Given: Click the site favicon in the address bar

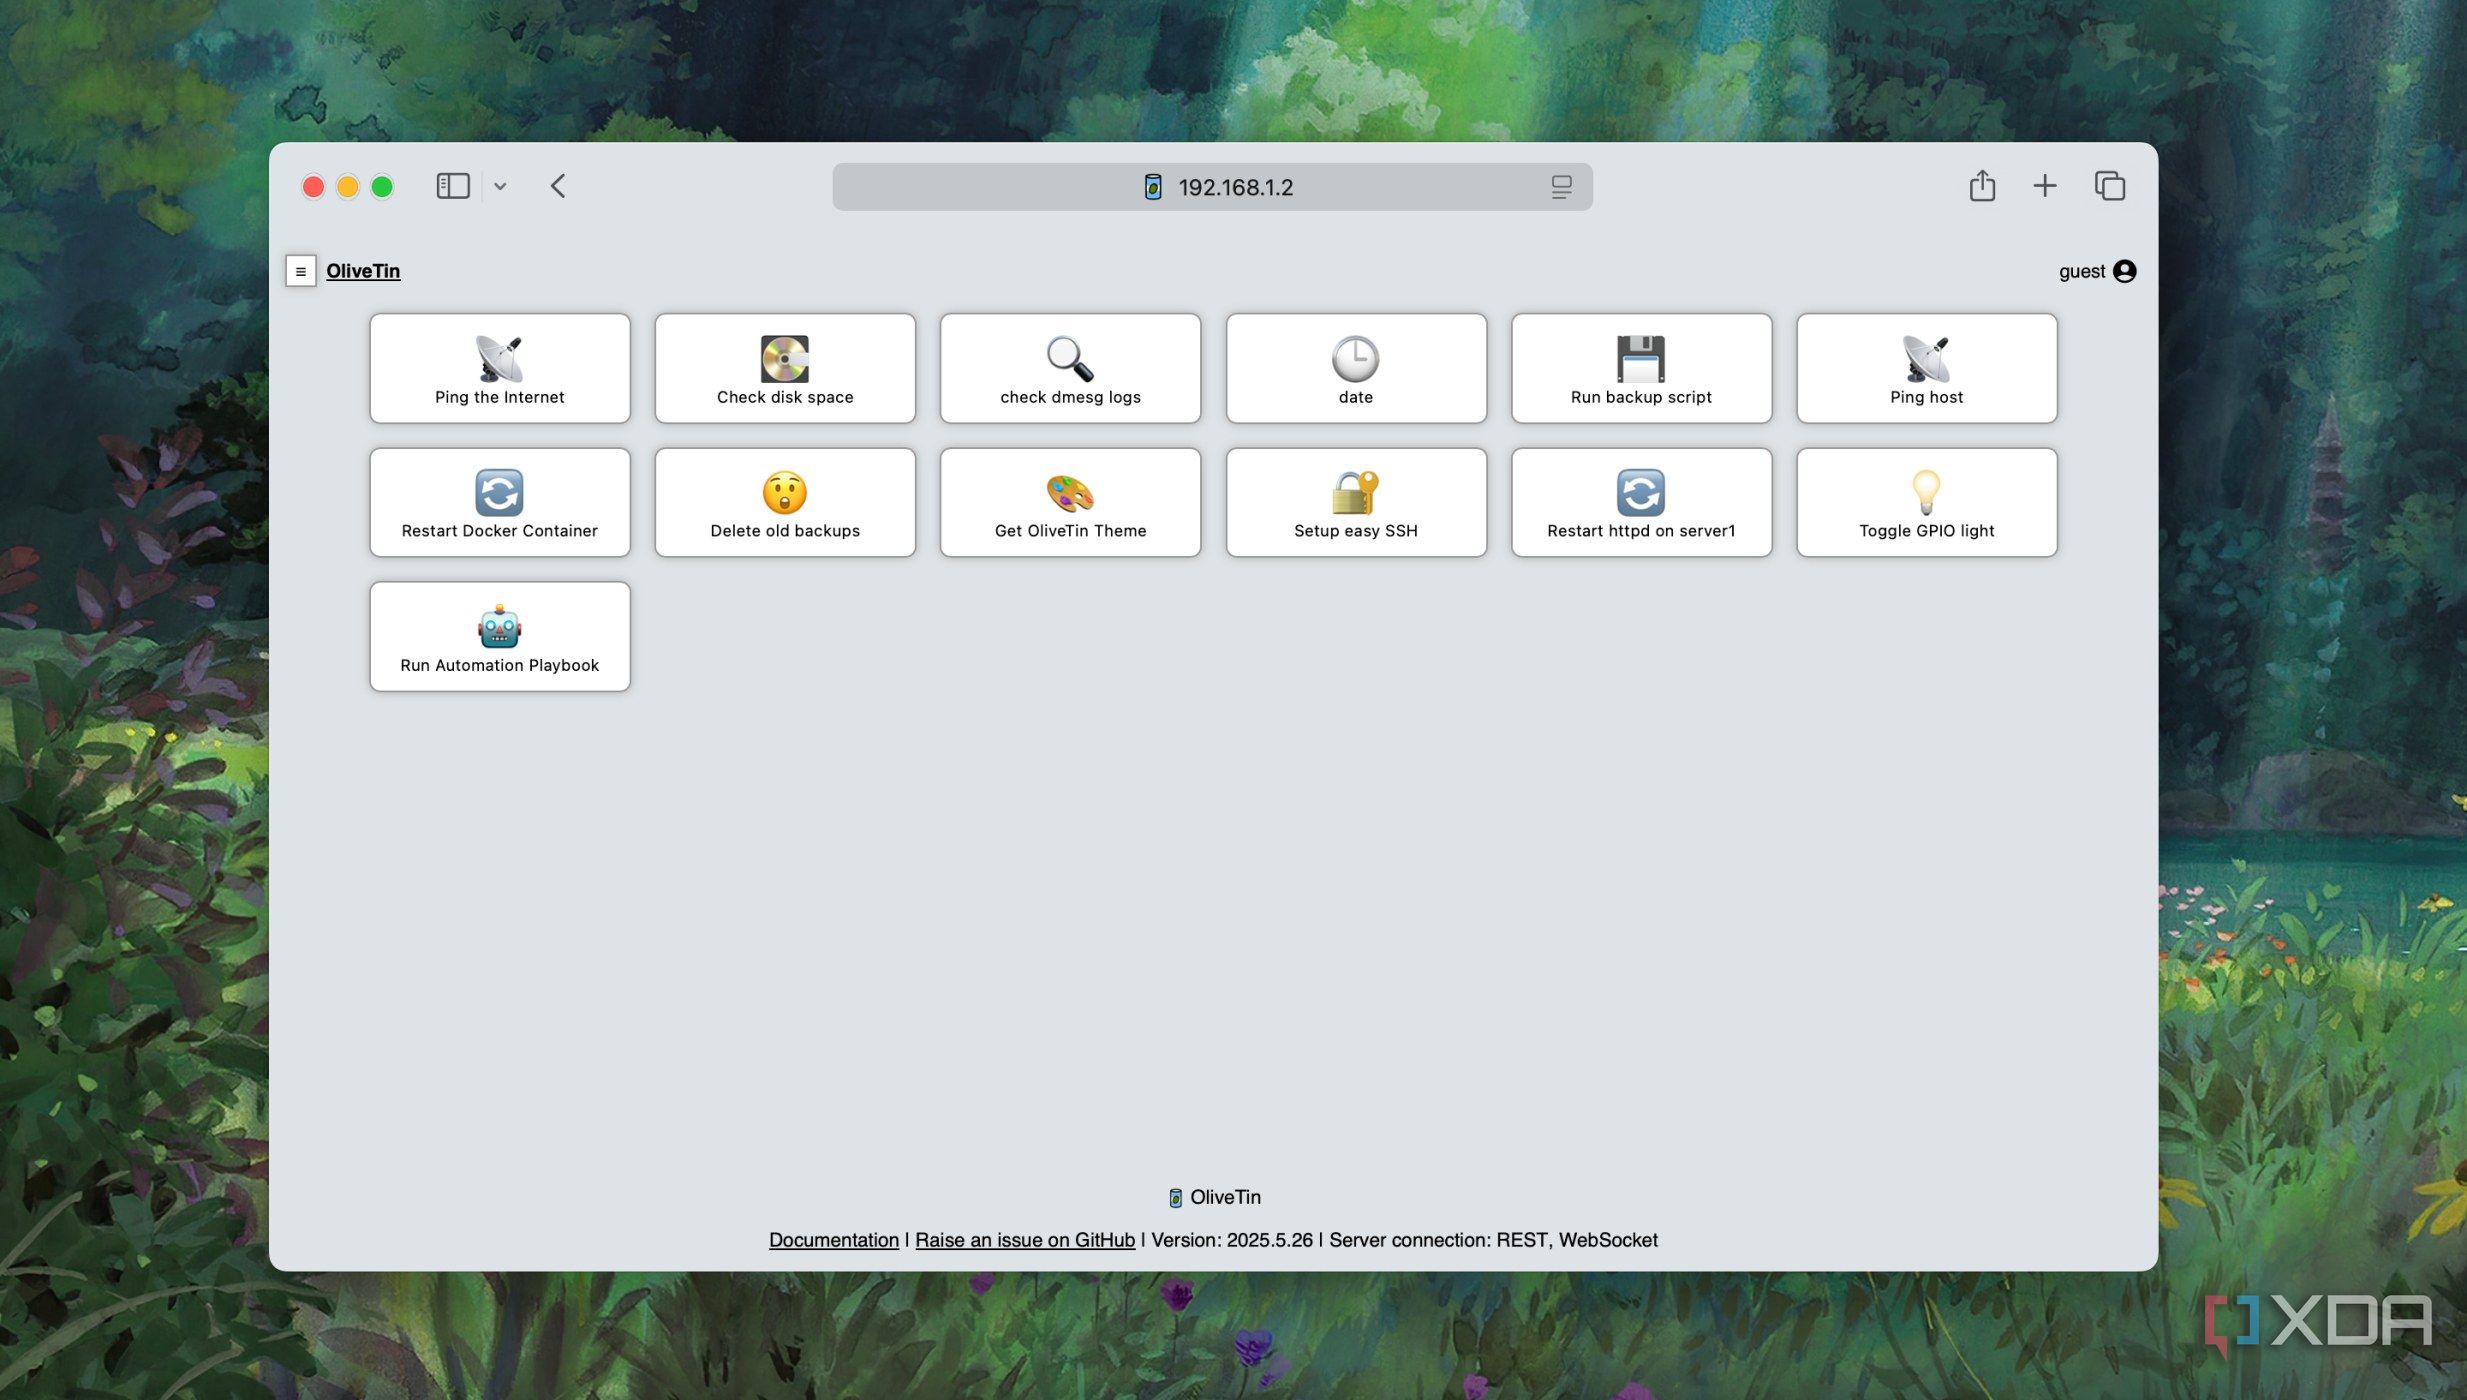Looking at the screenshot, I should click(x=1152, y=187).
